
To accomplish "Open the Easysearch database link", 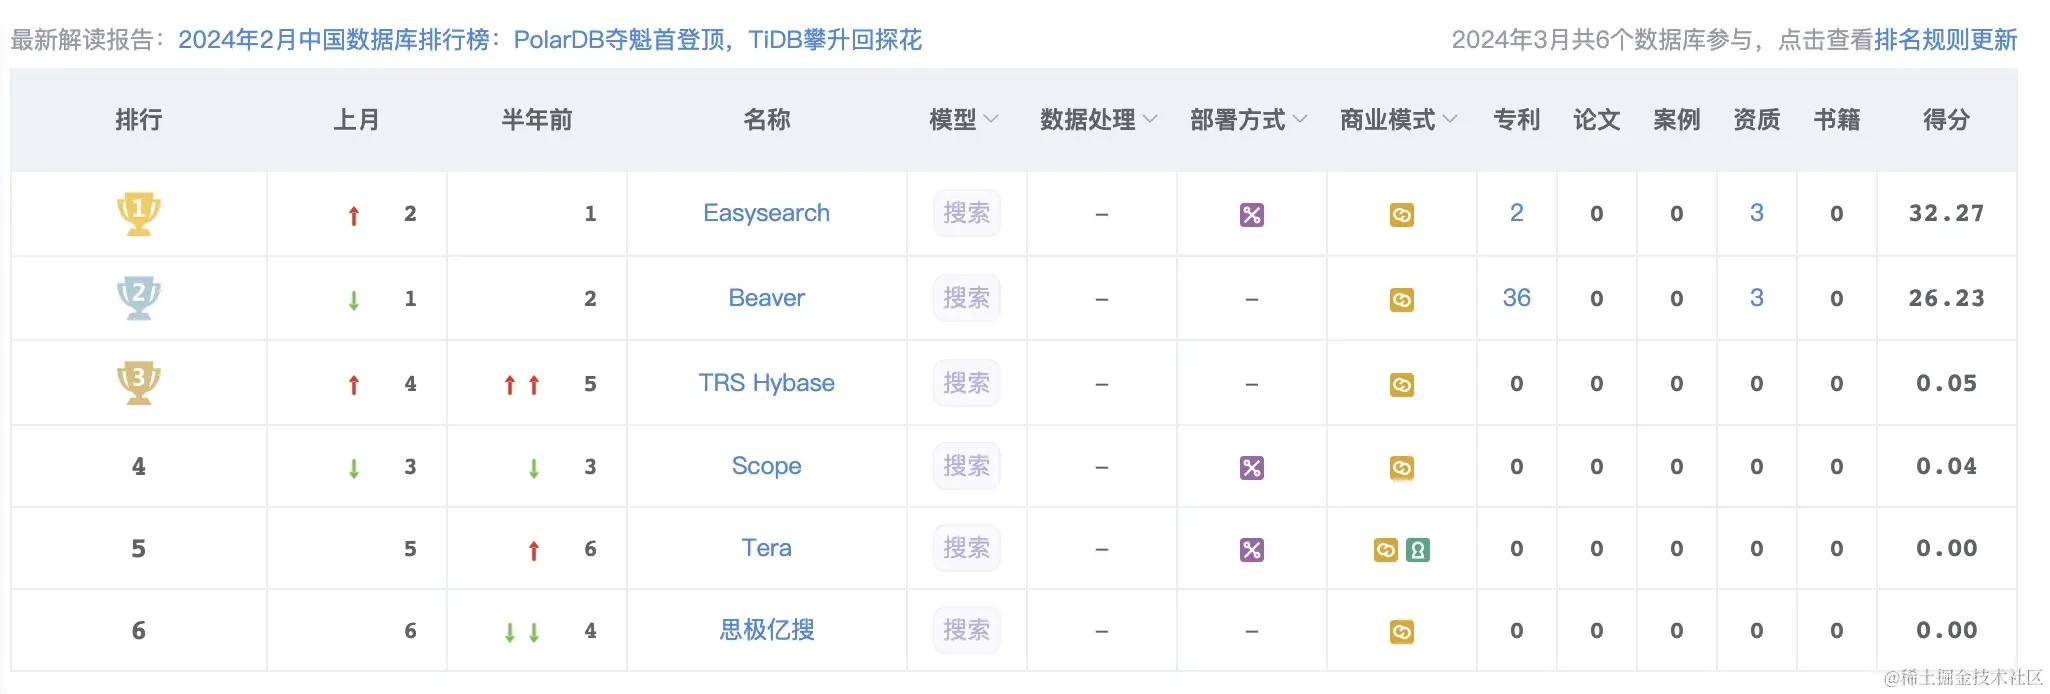I will point(767,213).
